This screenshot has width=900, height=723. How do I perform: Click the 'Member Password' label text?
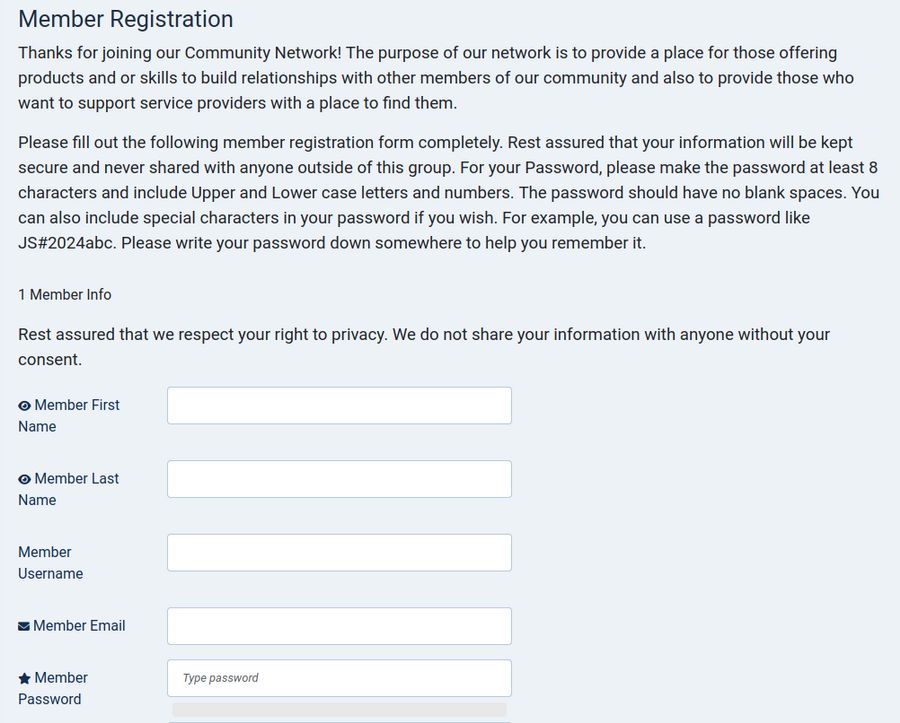pos(60,678)
